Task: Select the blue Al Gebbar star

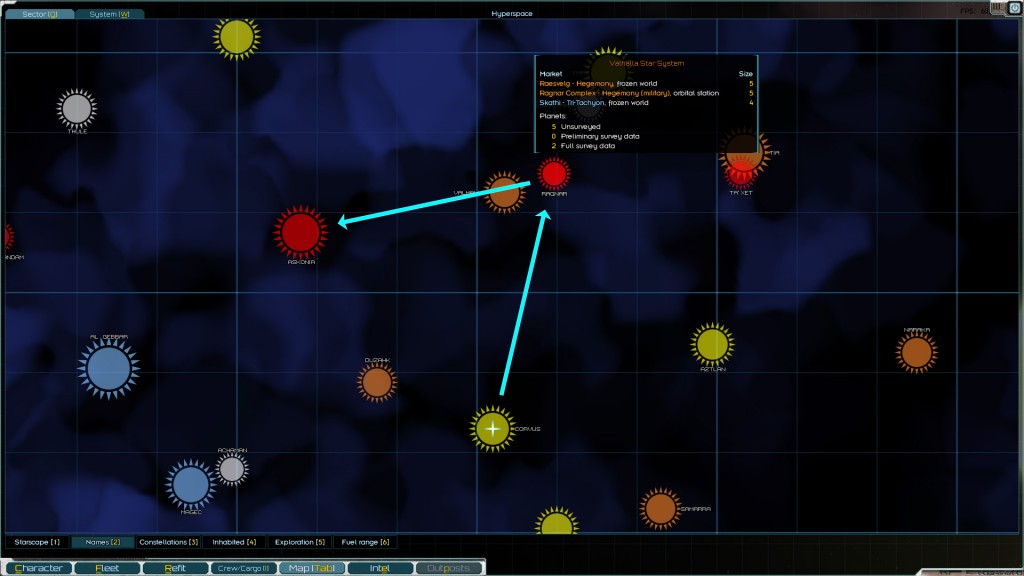Action: click(108, 368)
